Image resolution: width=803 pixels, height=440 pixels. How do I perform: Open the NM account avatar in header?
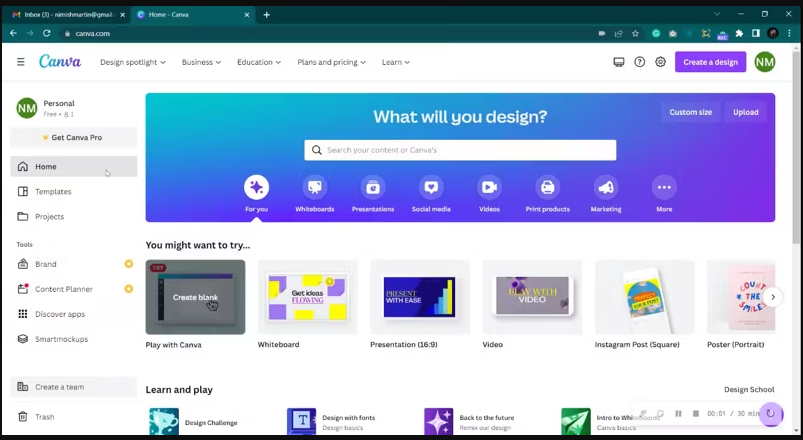coord(765,62)
